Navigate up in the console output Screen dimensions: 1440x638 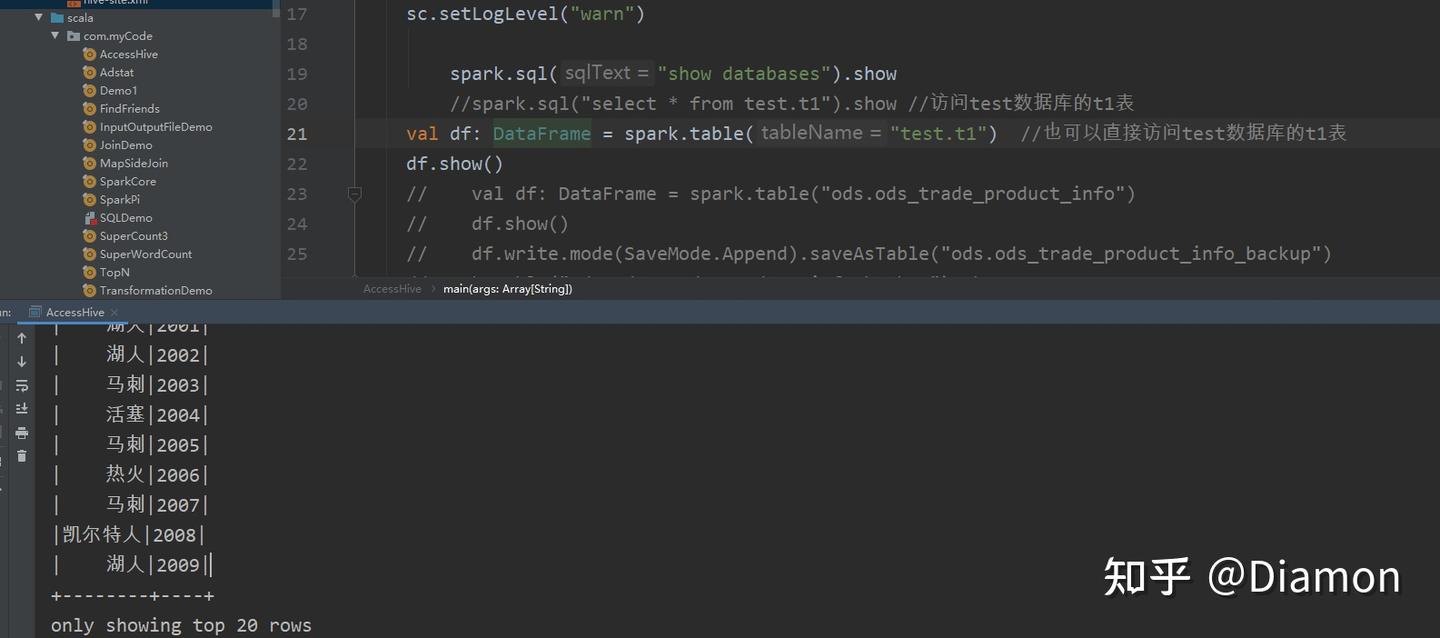click(x=21, y=337)
